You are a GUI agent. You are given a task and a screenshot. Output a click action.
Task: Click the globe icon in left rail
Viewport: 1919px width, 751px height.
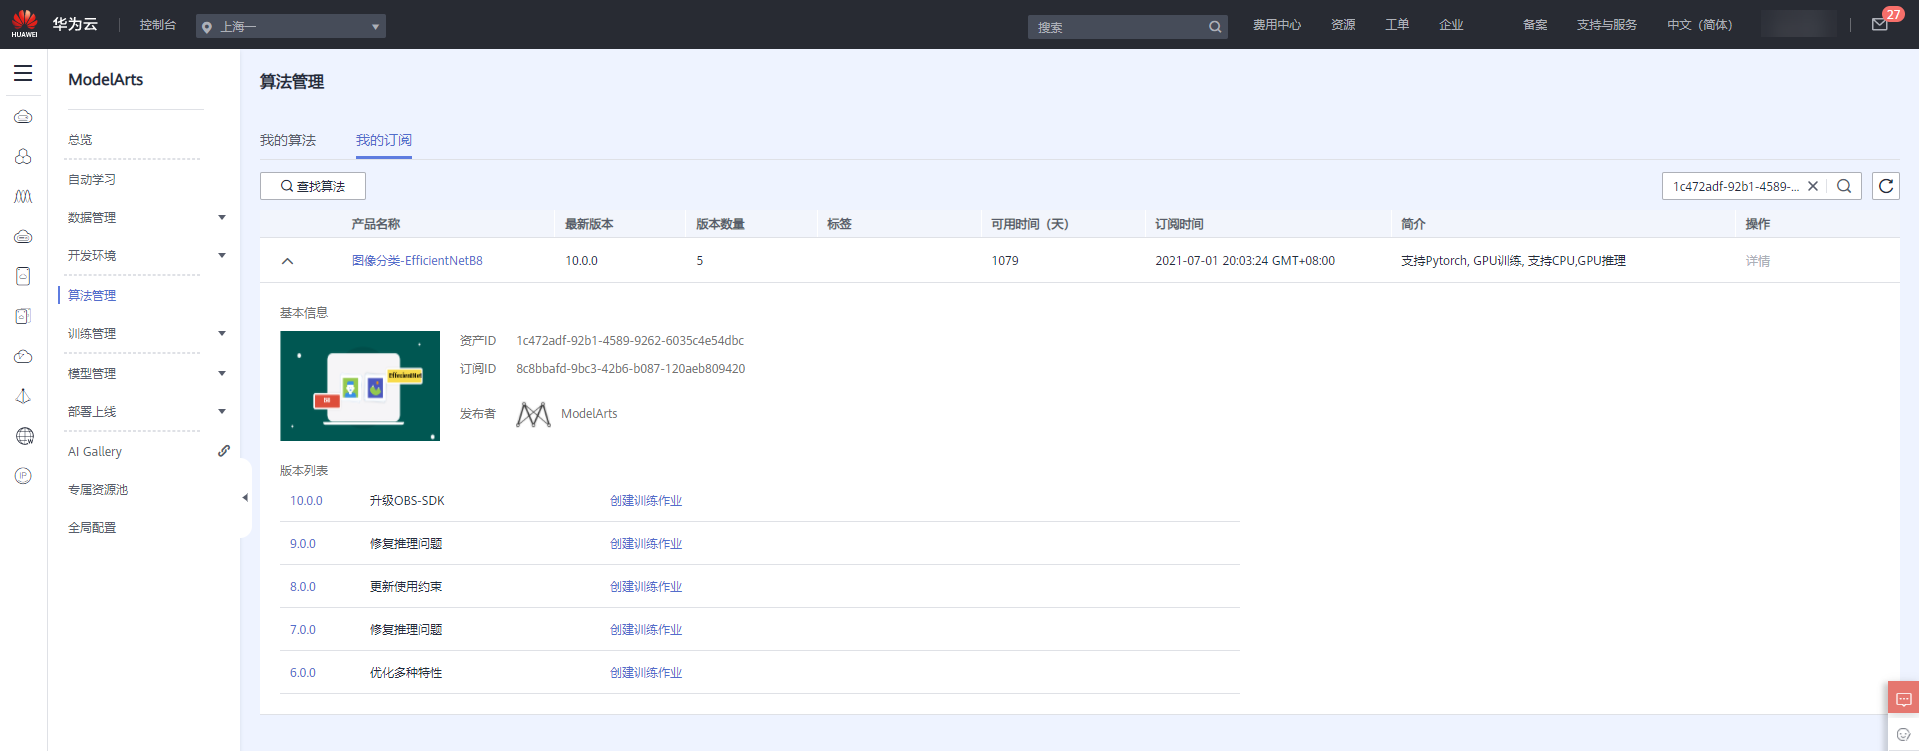click(25, 436)
